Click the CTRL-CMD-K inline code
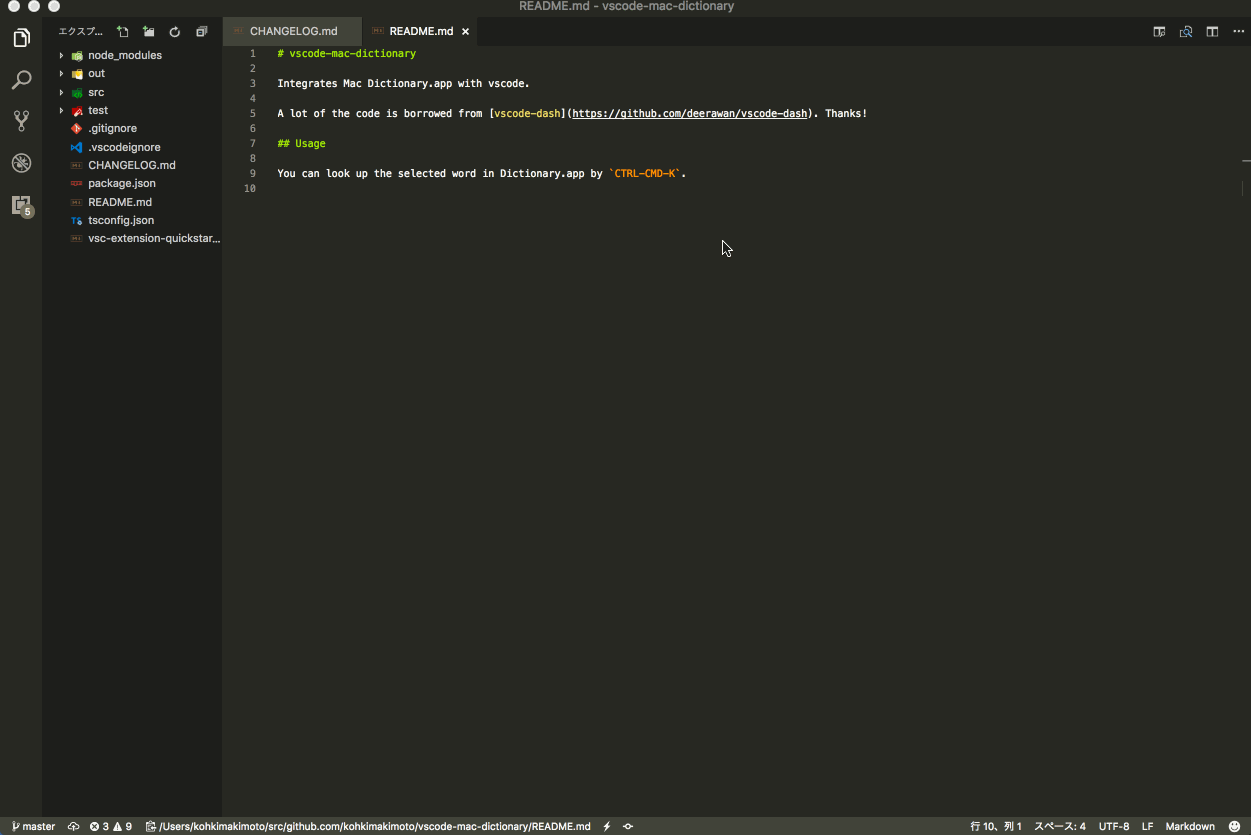1251x835 pixels. pos(645,173)
